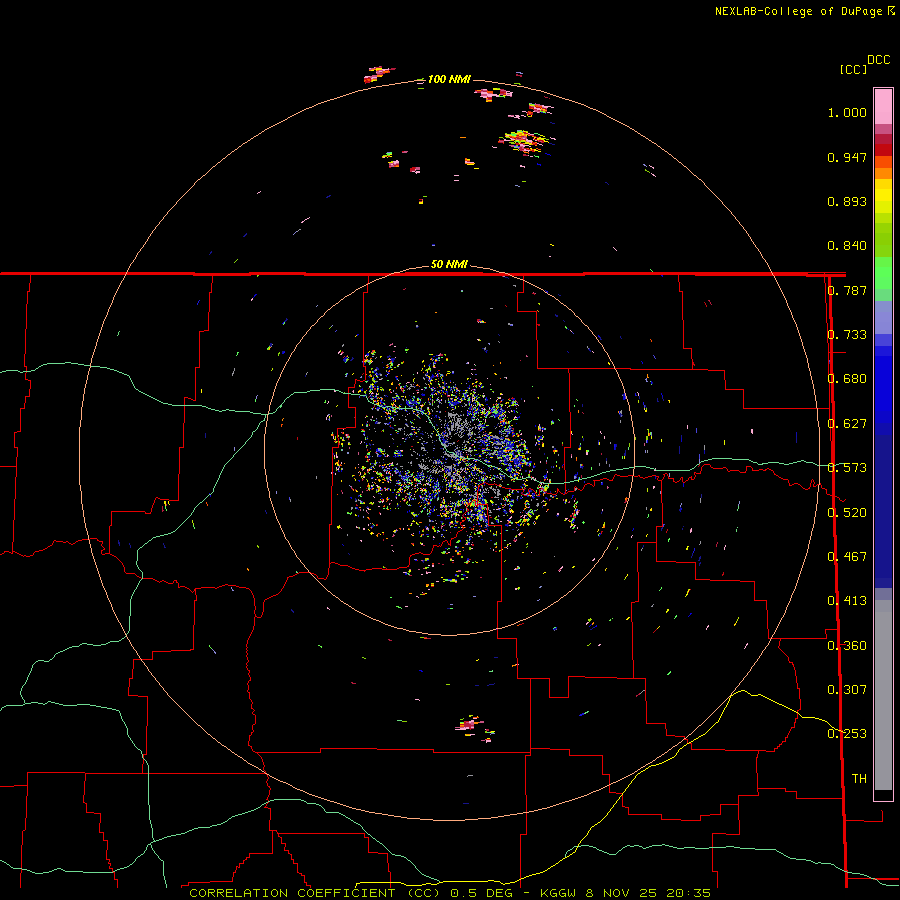Click the DCC label above the color bar
The image size is (900, 900).
tap(879, 60)
